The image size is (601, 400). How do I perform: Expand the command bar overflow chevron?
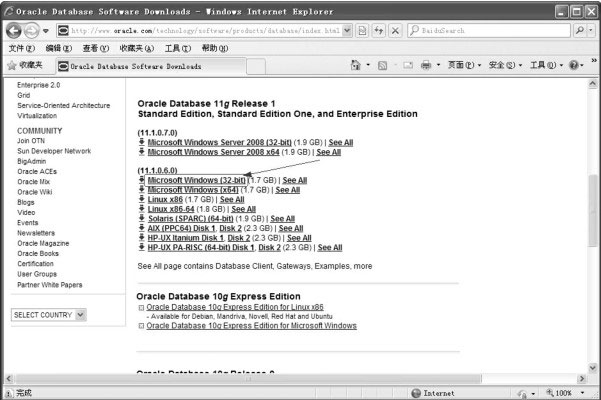(594, 60)
